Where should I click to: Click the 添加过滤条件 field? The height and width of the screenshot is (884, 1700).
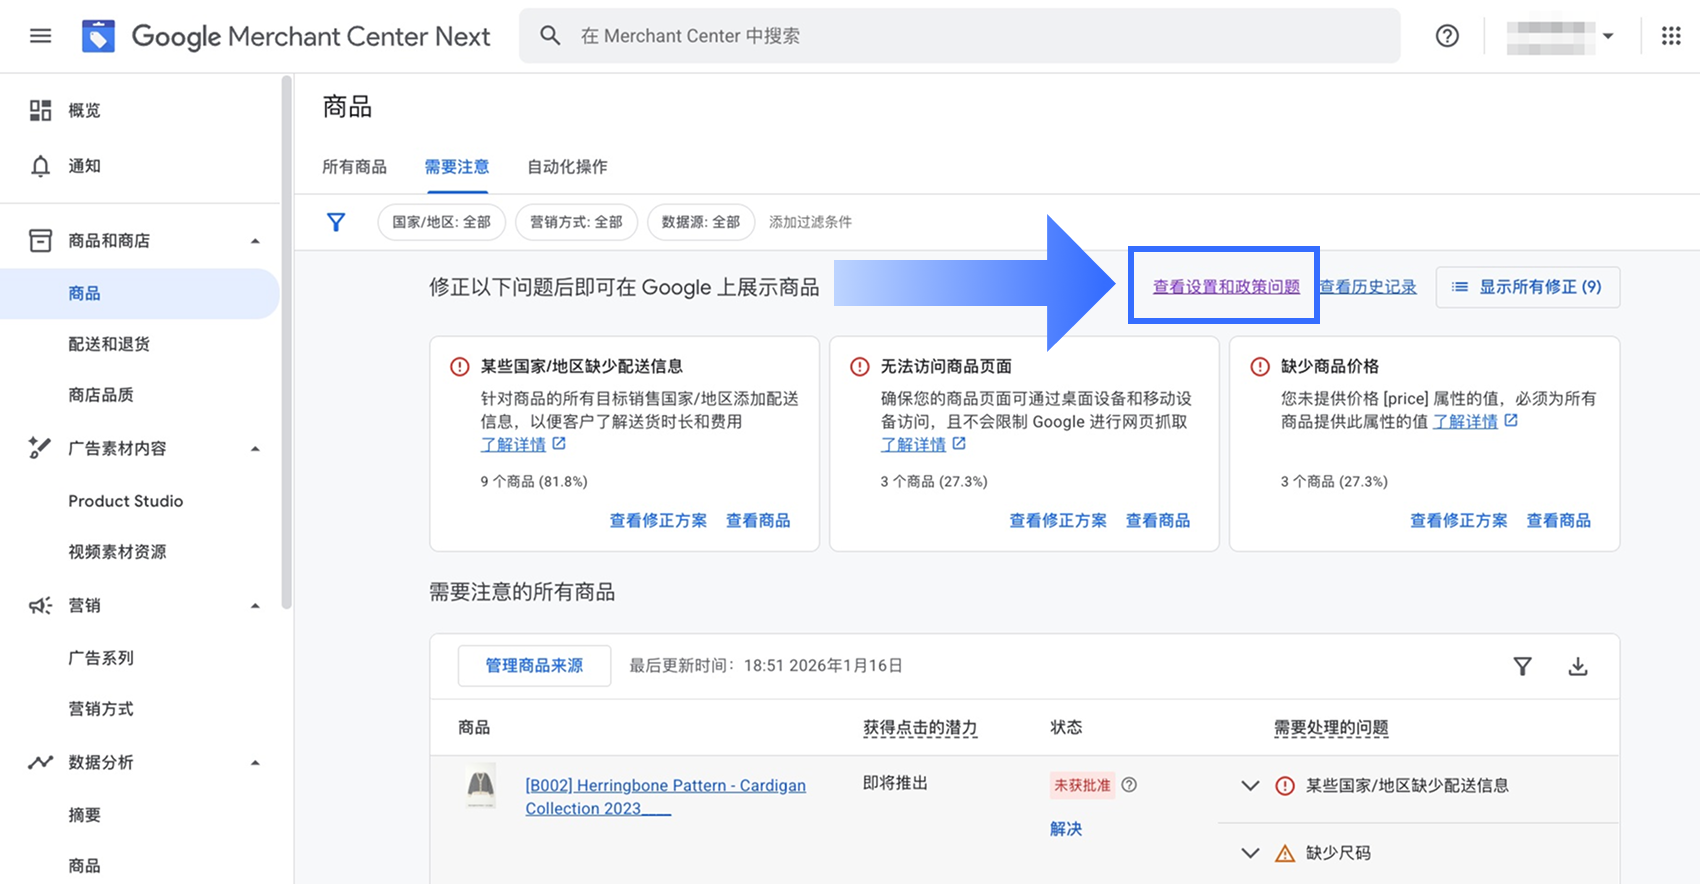(810, 222)
